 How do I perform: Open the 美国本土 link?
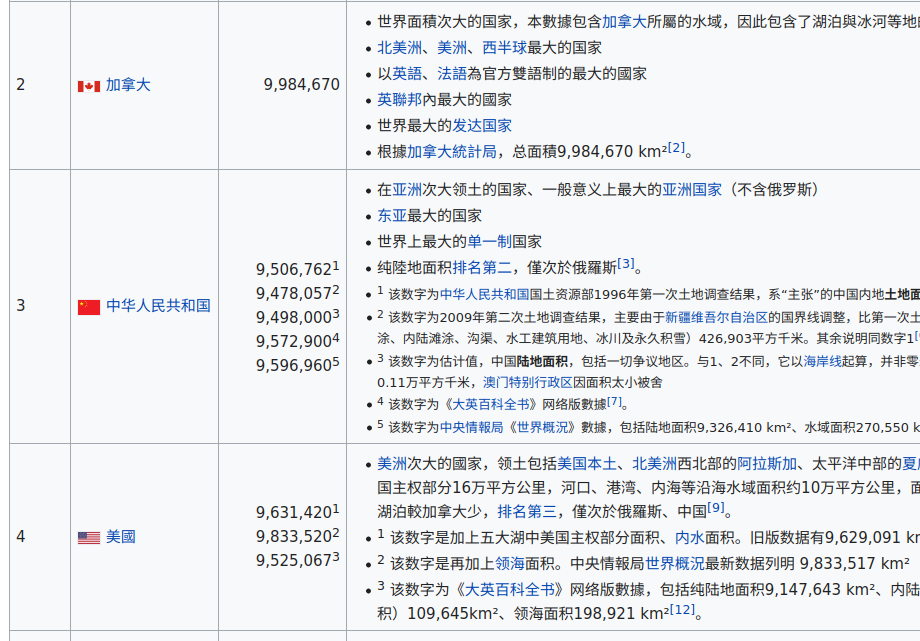[587, 464]
